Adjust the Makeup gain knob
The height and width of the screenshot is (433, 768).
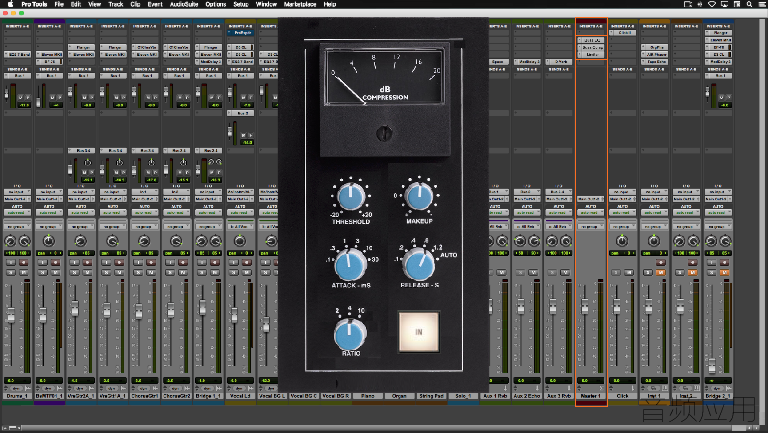point(419,196)
